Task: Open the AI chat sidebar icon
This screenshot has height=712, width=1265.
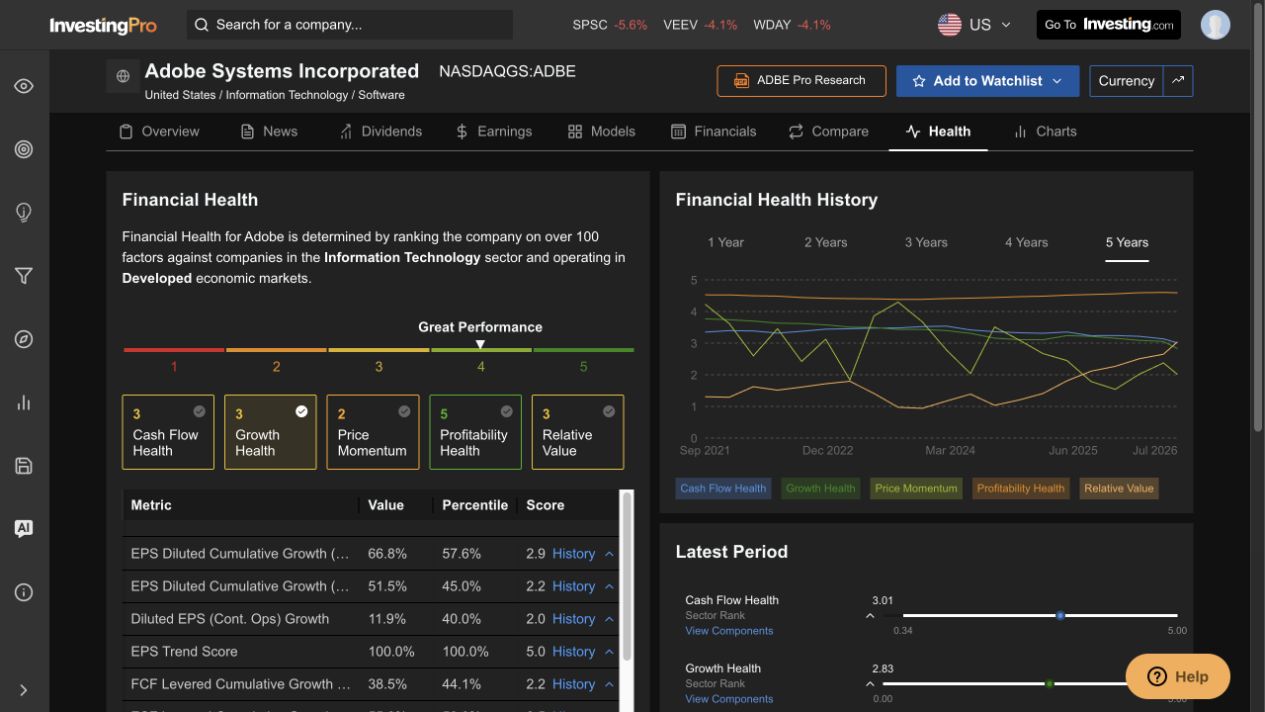Action: pyautogui.click(x=24, y=529)
